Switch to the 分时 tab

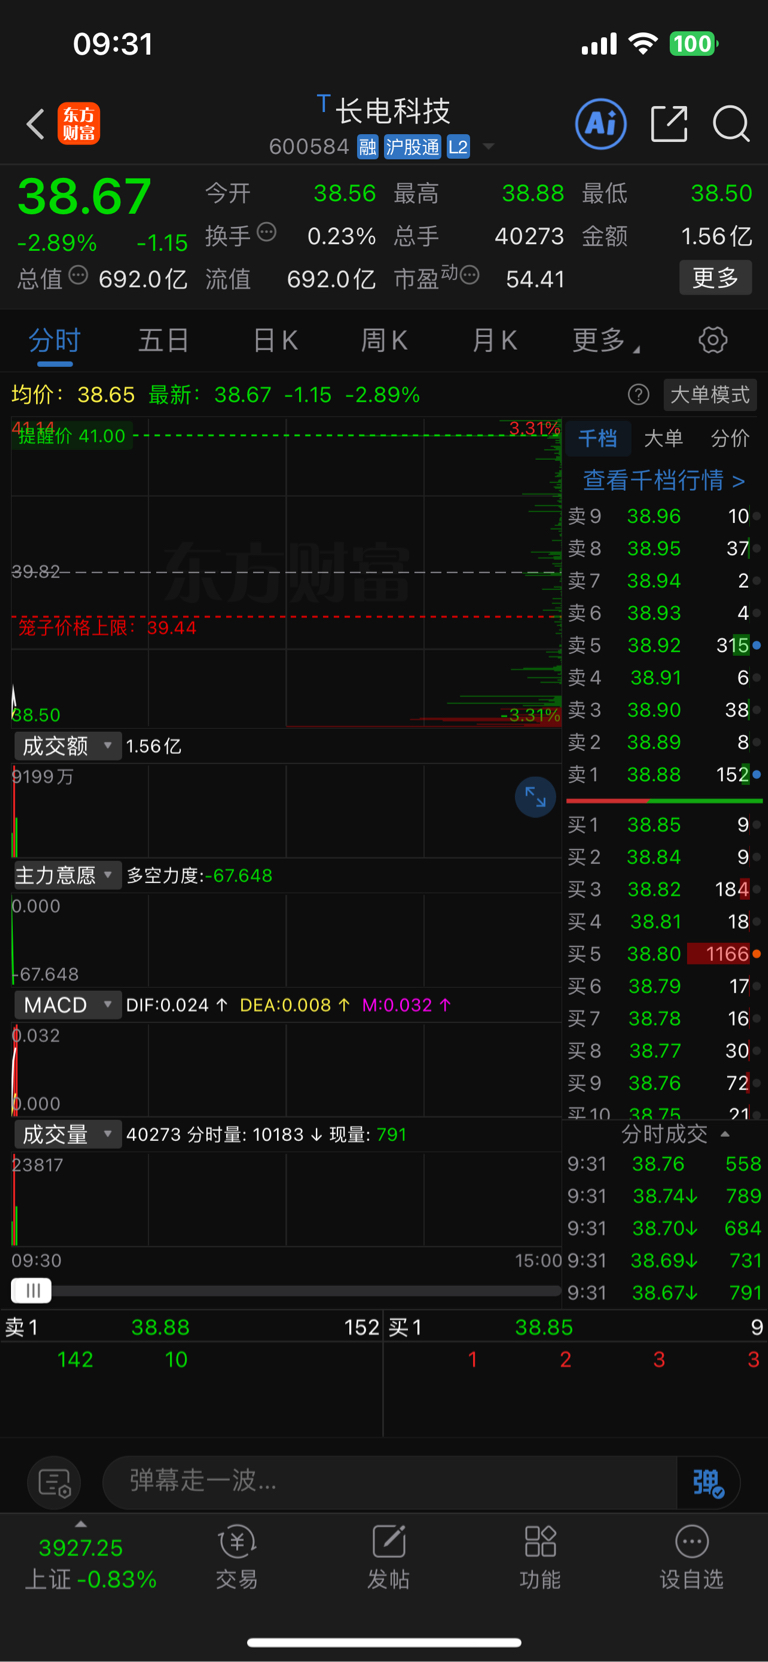pyautogui.click(x=54, y=341)
